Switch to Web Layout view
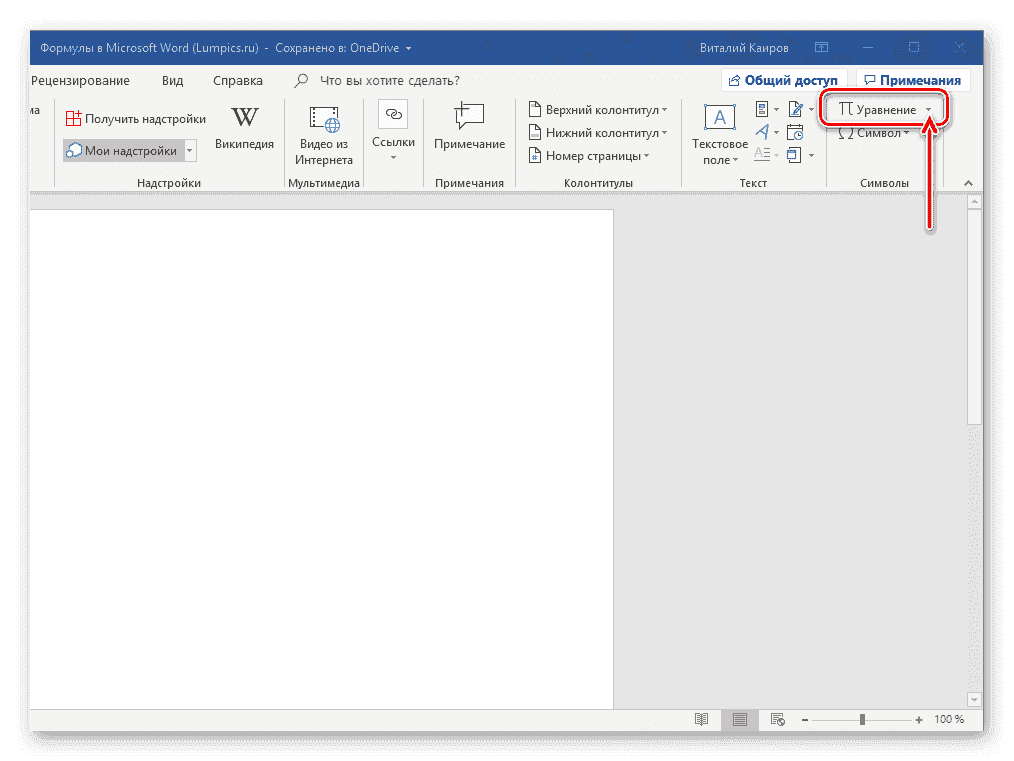The width and height of the screenshot is (1014, 761). (x=778, y=719)
